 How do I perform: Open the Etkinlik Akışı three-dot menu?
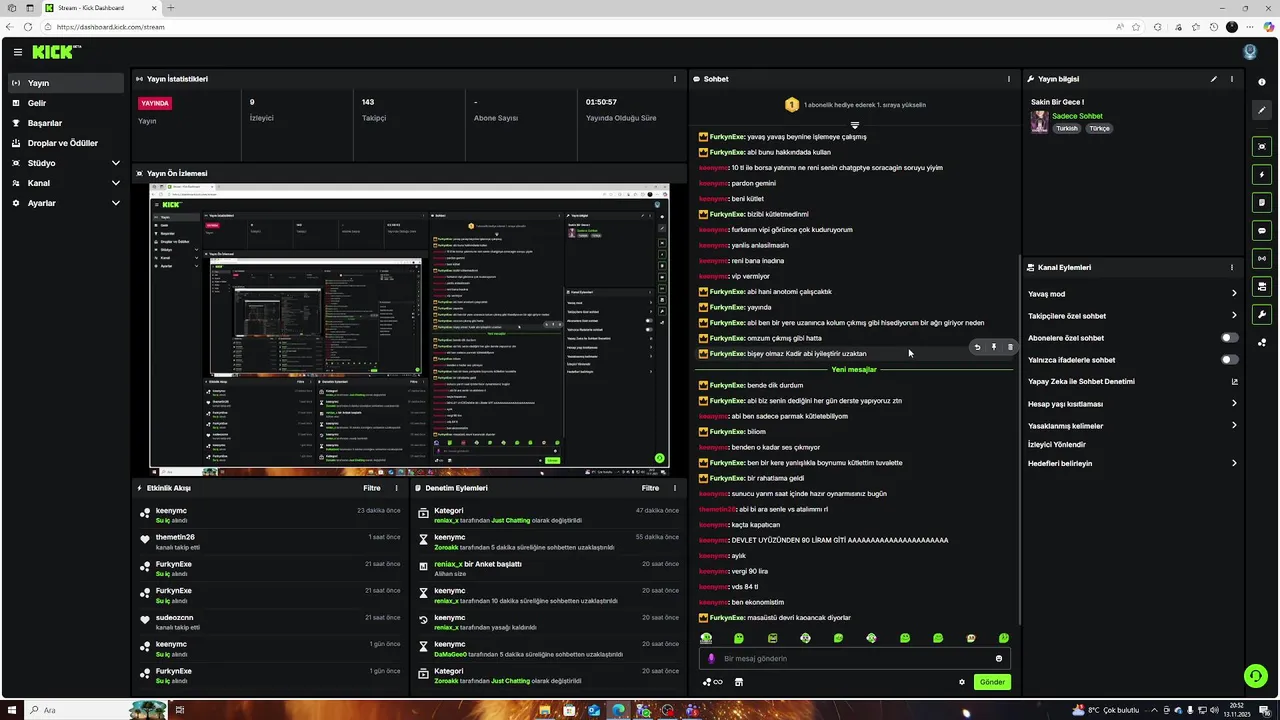click(x=396, y=488)
